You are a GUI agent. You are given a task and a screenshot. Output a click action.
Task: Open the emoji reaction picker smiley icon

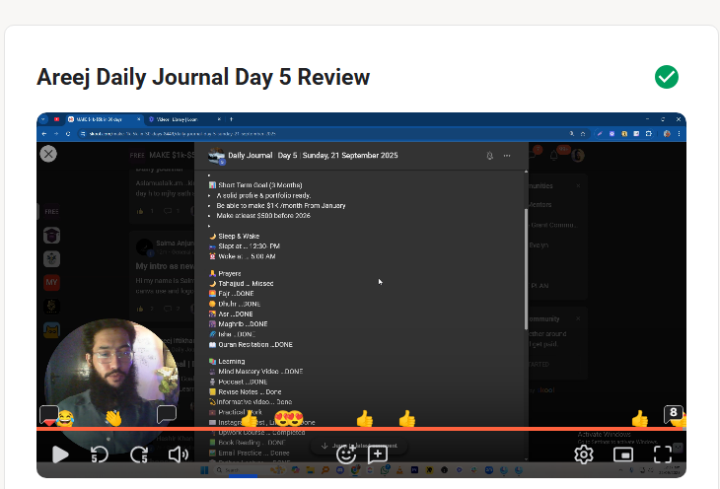coord(346,454)
